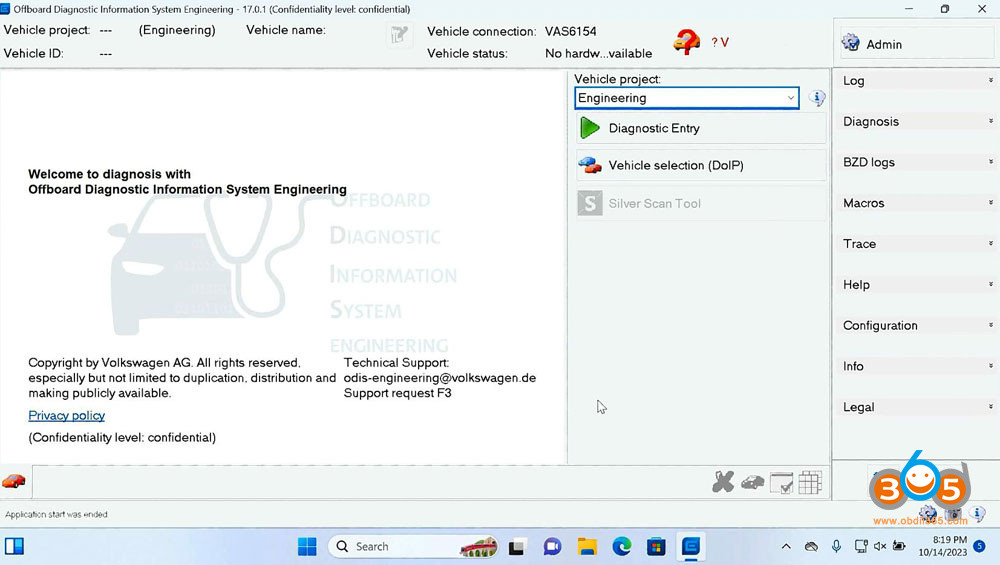Click the vehicle connection status warning icon
Viewport: 1000px width, 565px height.
686,42
